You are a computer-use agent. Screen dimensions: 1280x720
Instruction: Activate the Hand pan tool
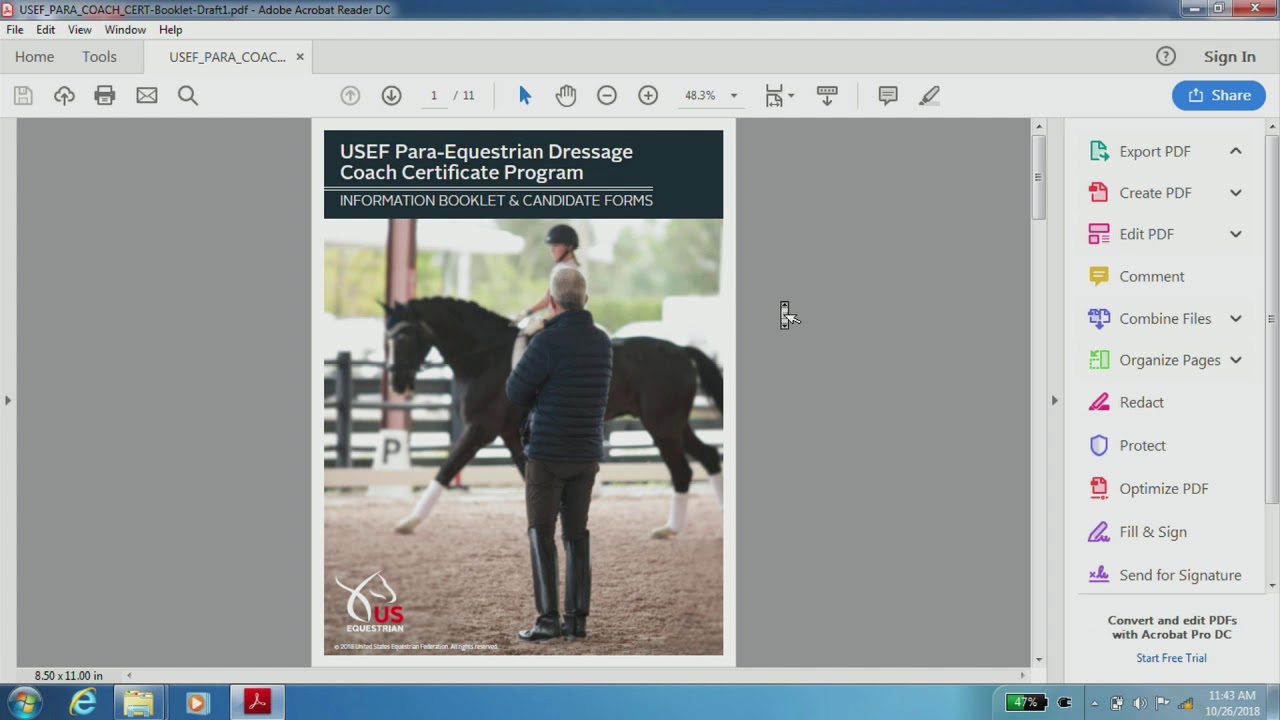tap(566, 95)
